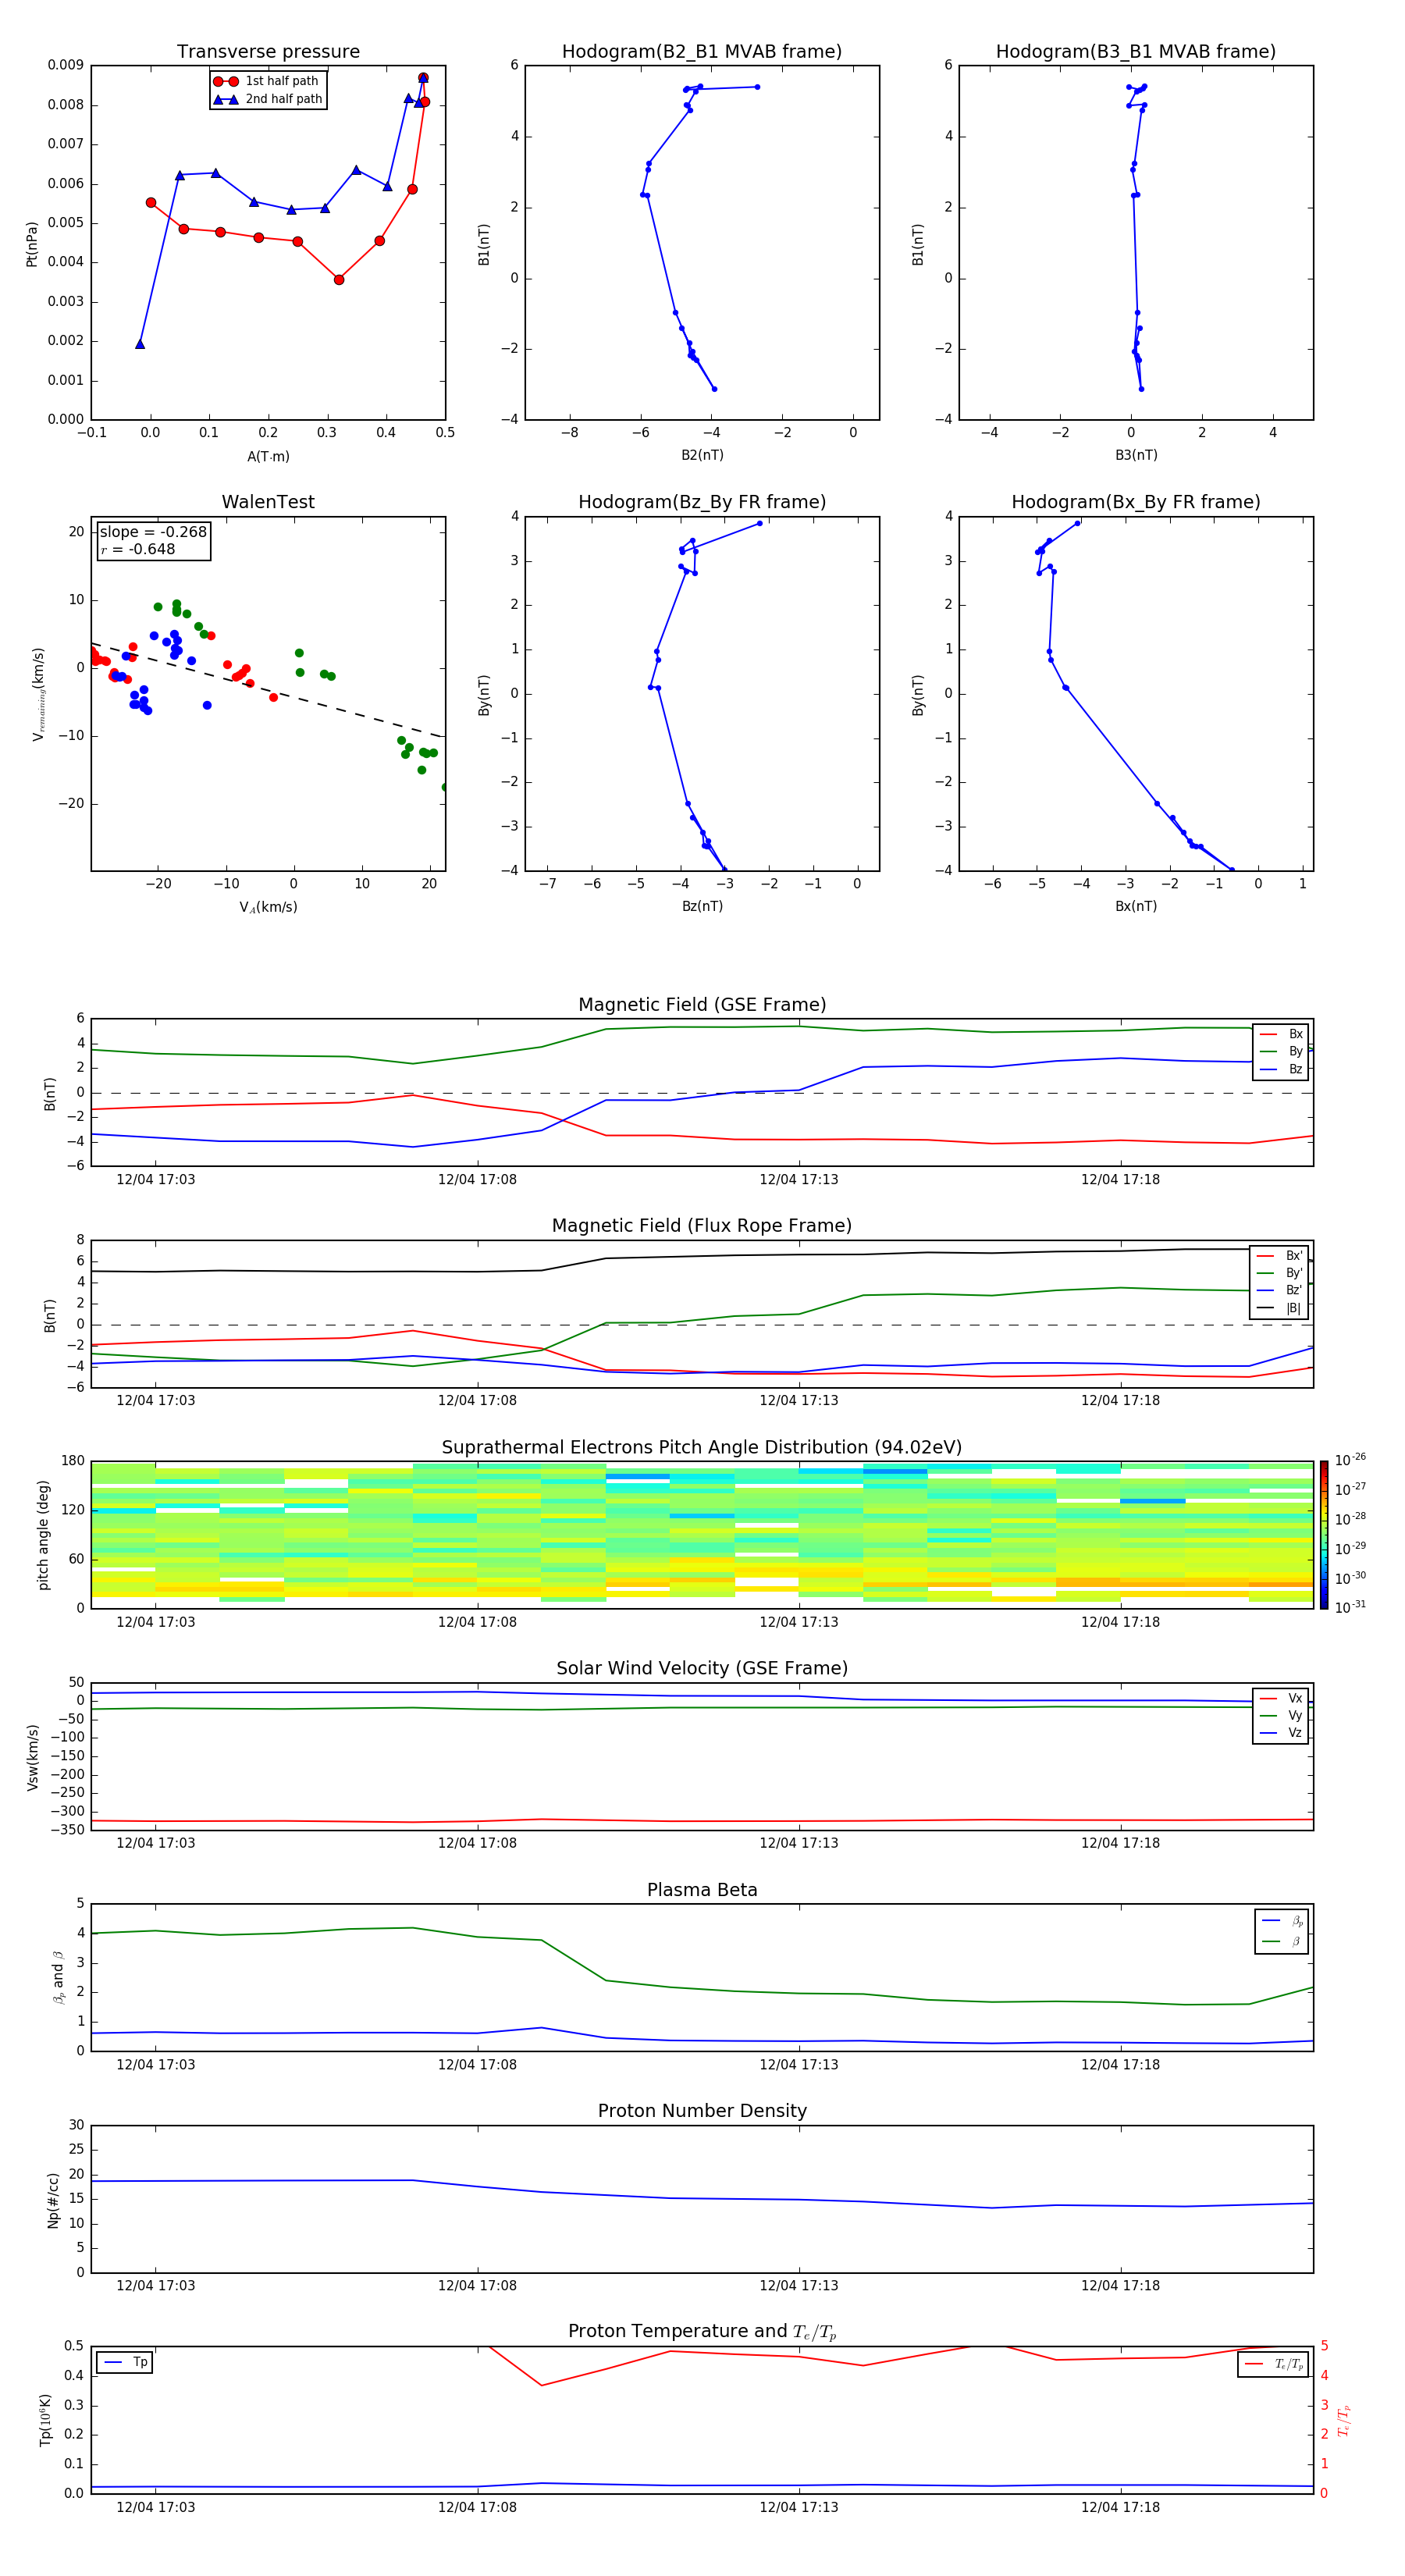Click the "Pt(nPa)" y-axis label
1405x2576 pixels.
tap(32, 243)
